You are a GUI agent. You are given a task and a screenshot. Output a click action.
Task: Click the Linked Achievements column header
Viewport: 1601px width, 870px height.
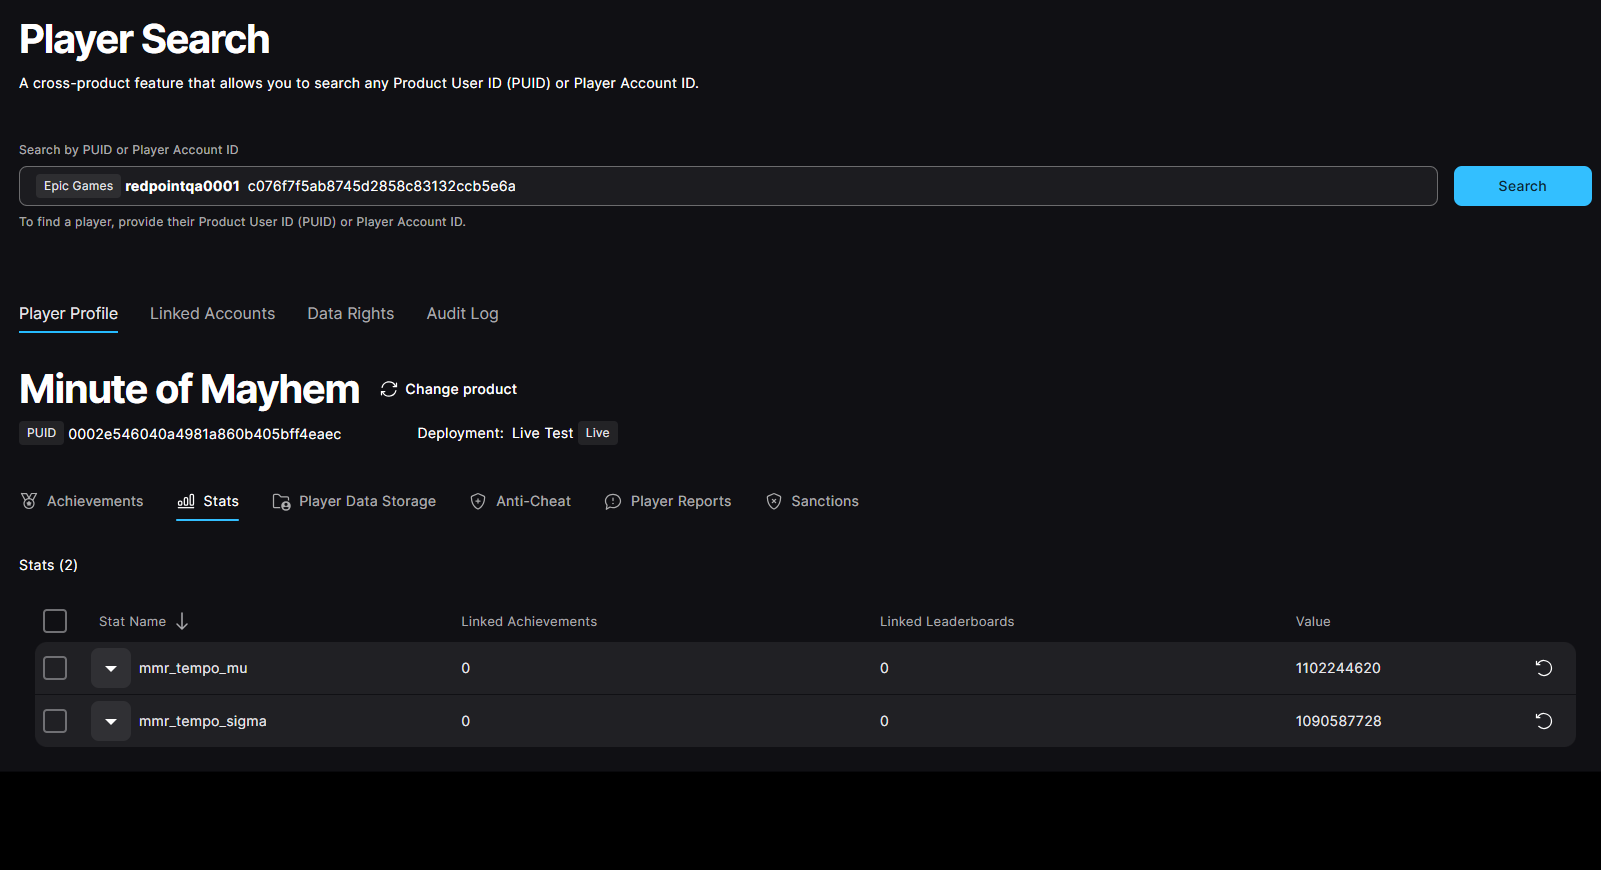coord(529,621)
